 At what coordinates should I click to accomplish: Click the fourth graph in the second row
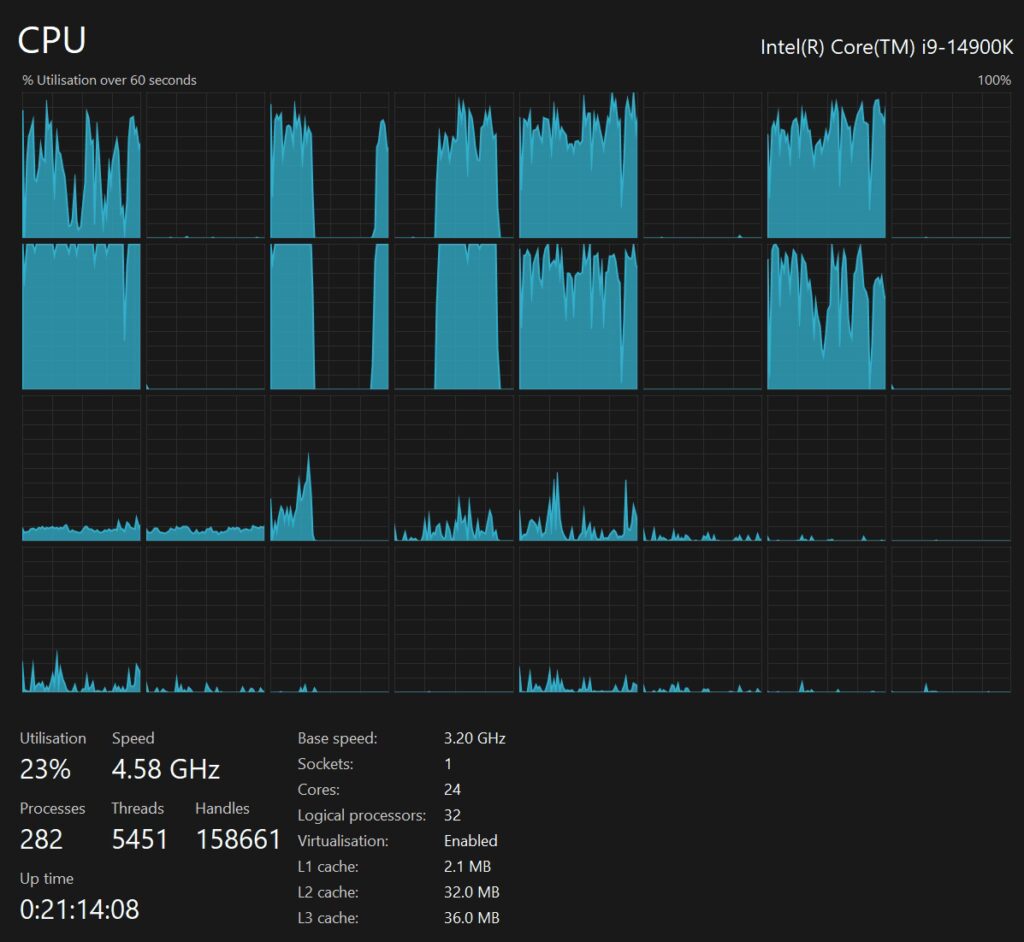[453, 316]
